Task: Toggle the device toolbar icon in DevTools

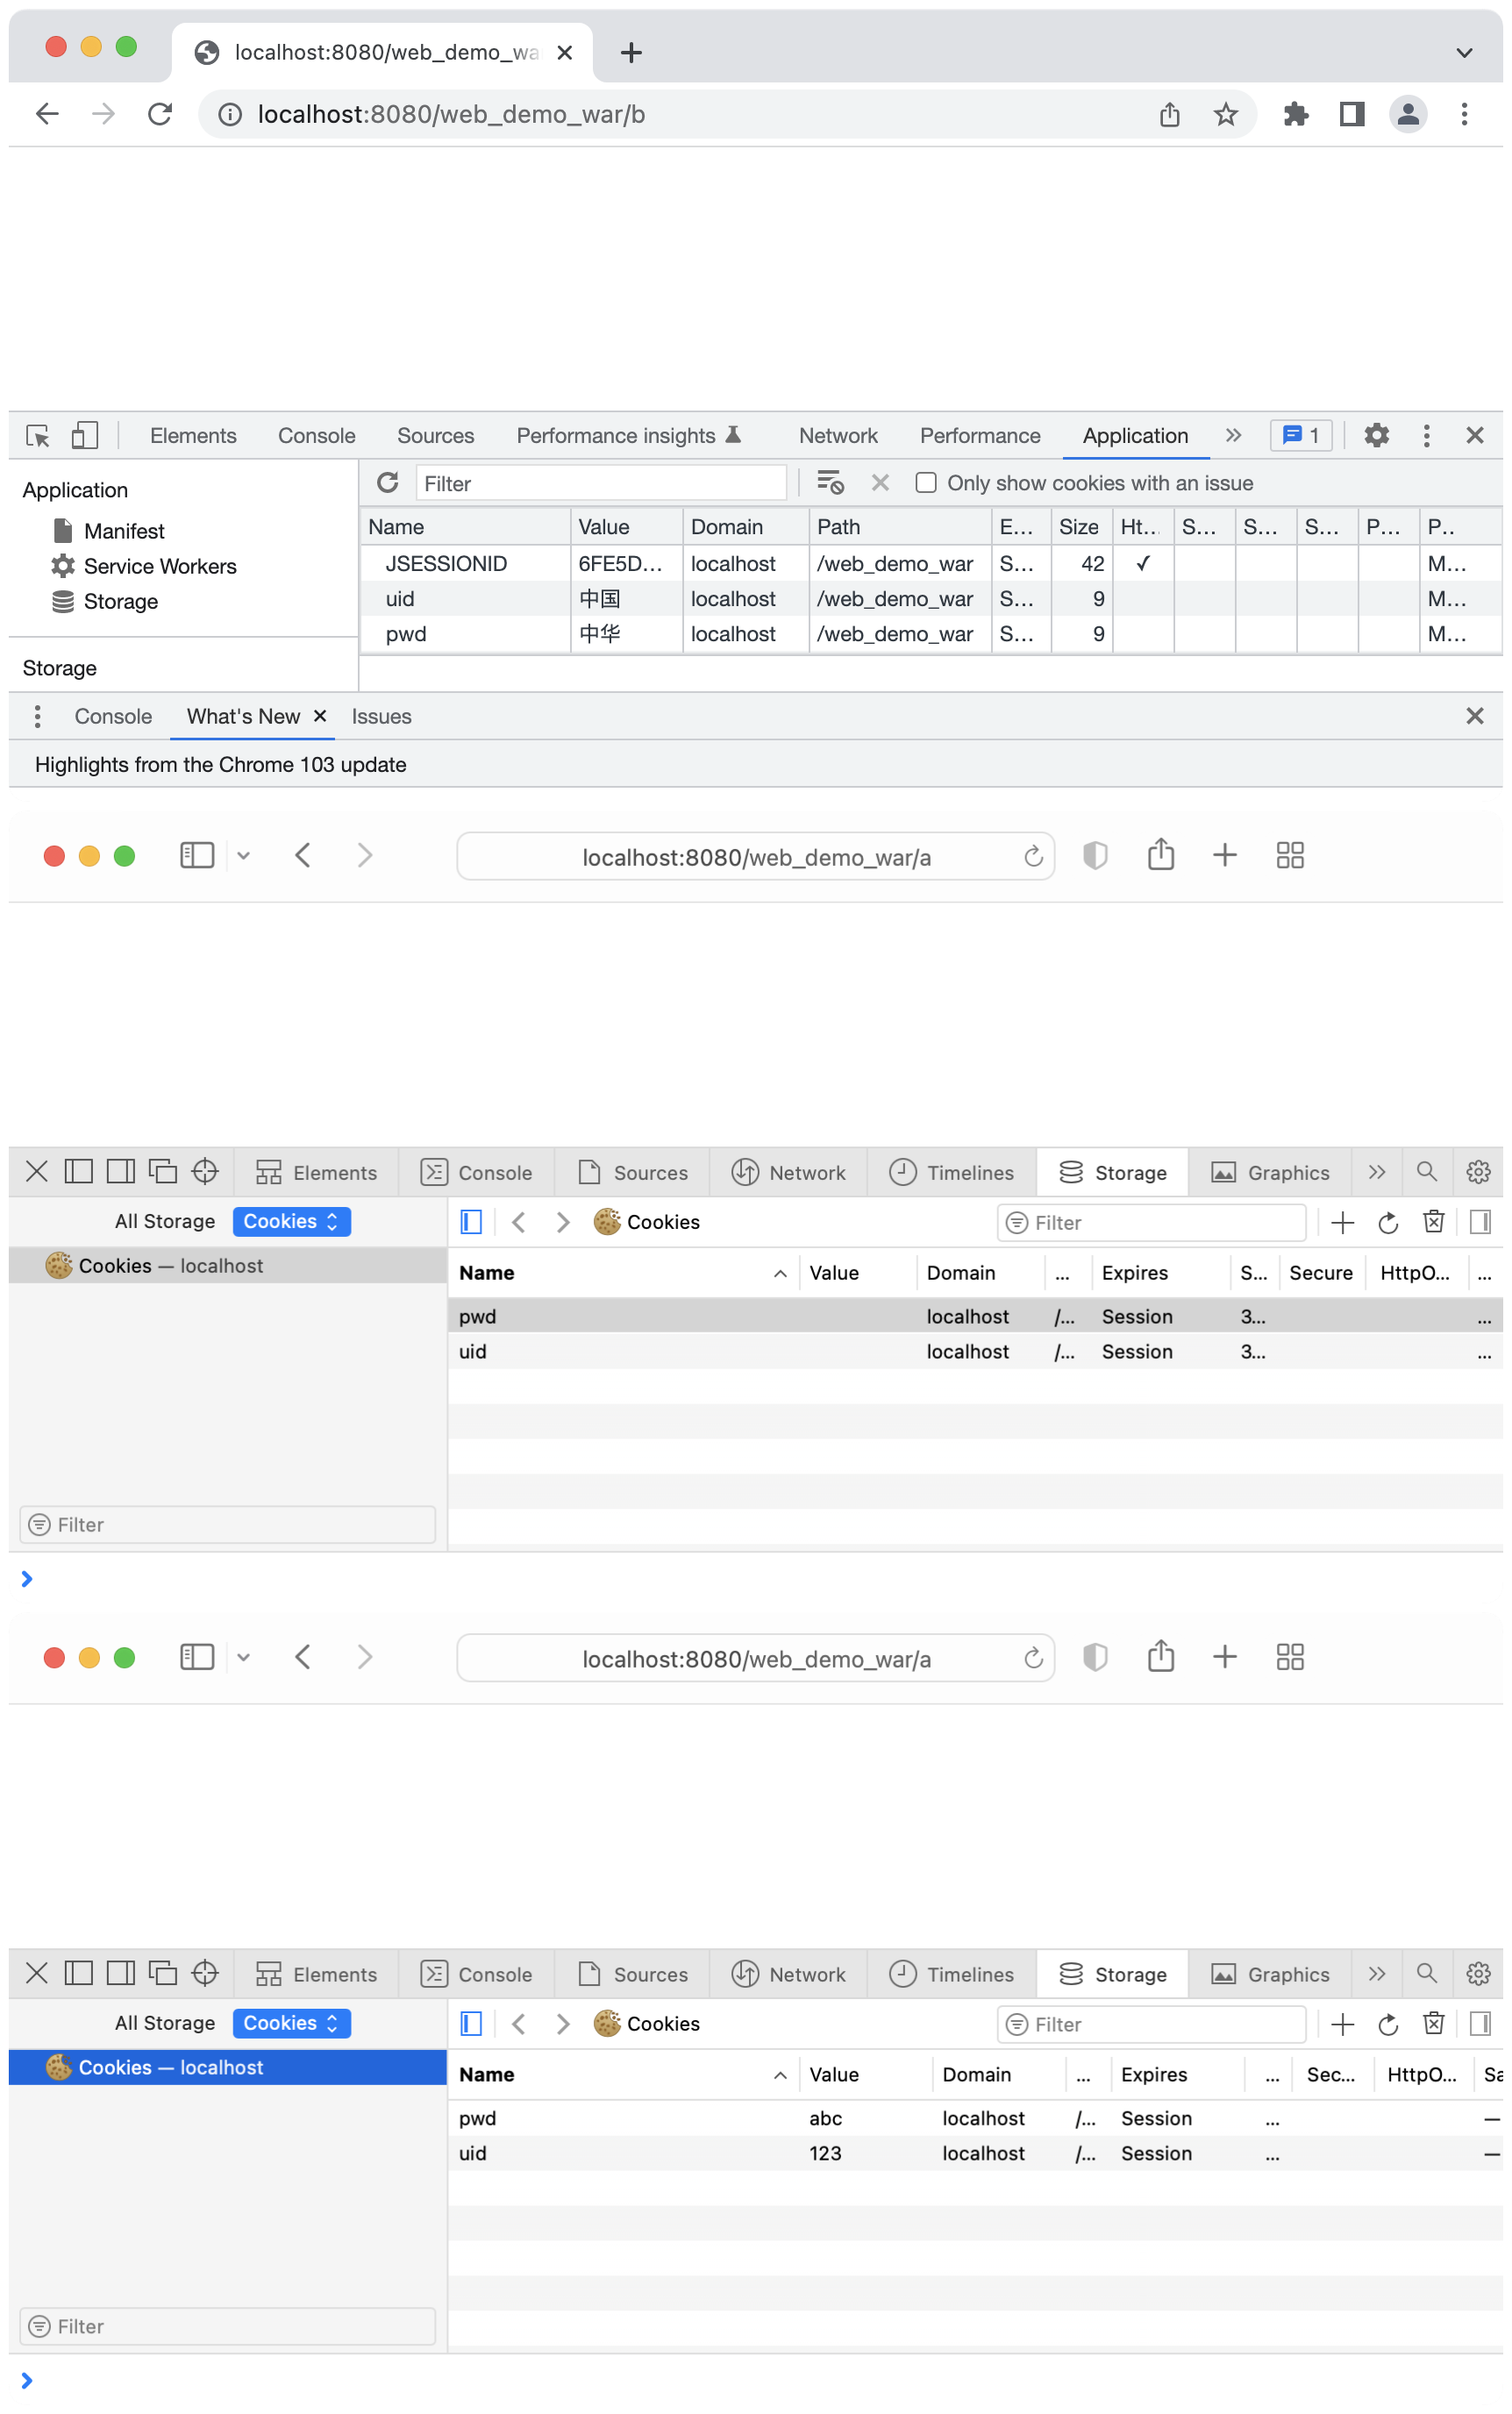Action: (85, 436)
